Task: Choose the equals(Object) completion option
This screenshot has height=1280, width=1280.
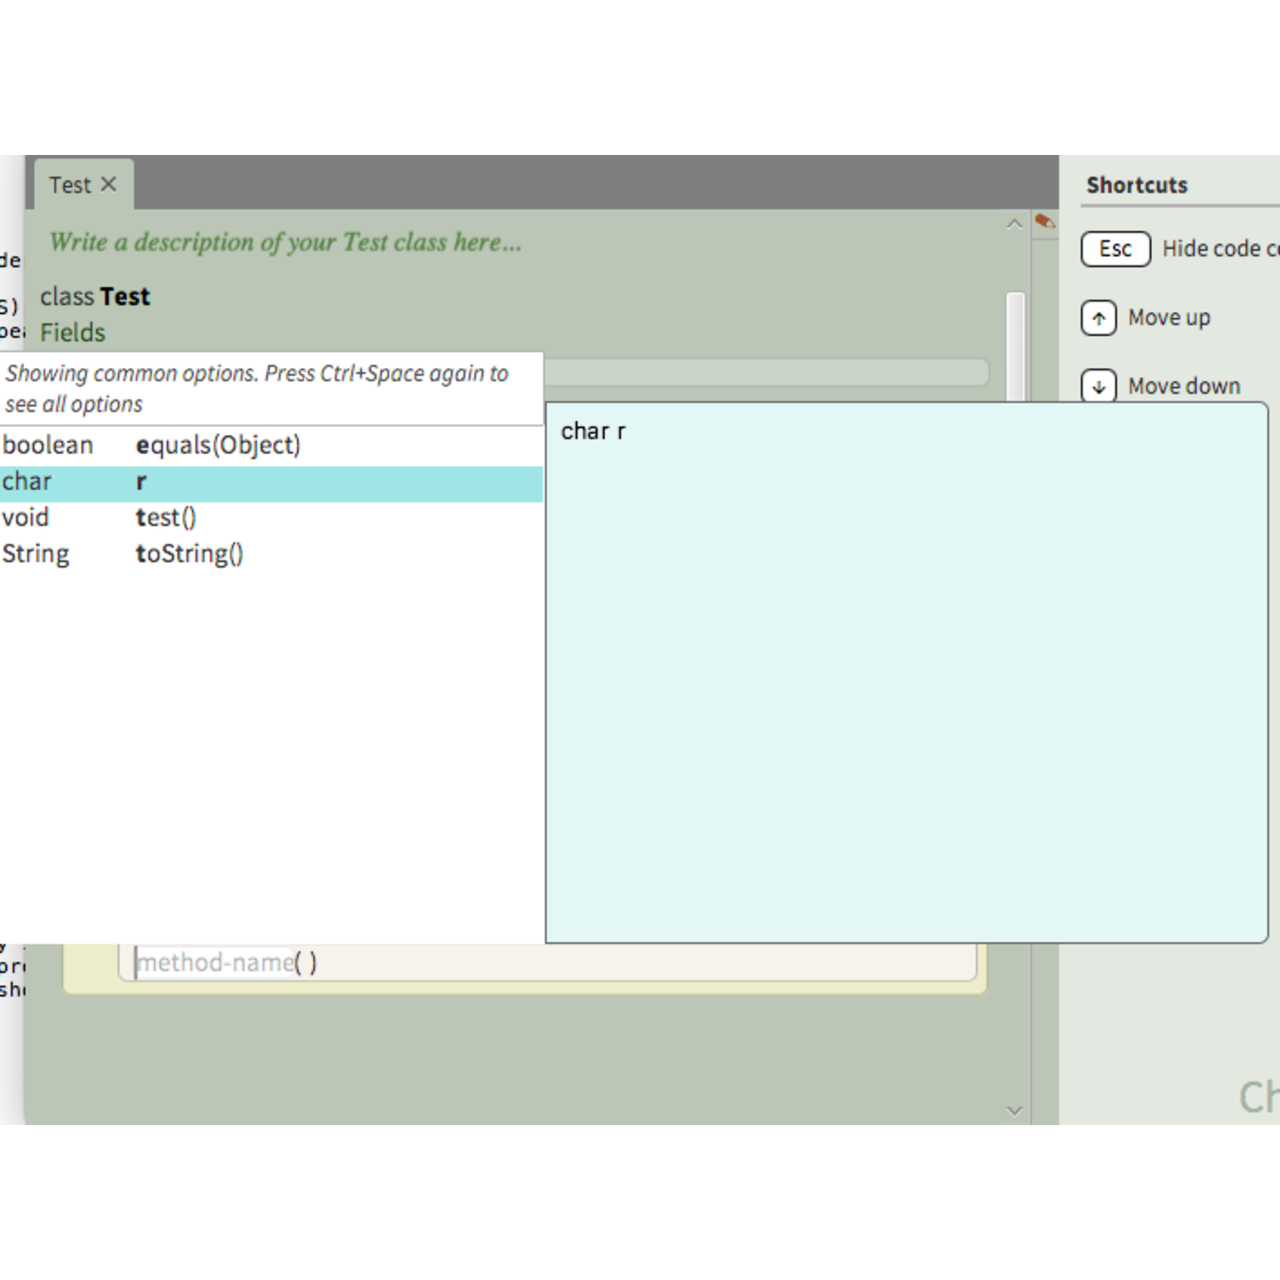Action: click(x=217, y=445)
